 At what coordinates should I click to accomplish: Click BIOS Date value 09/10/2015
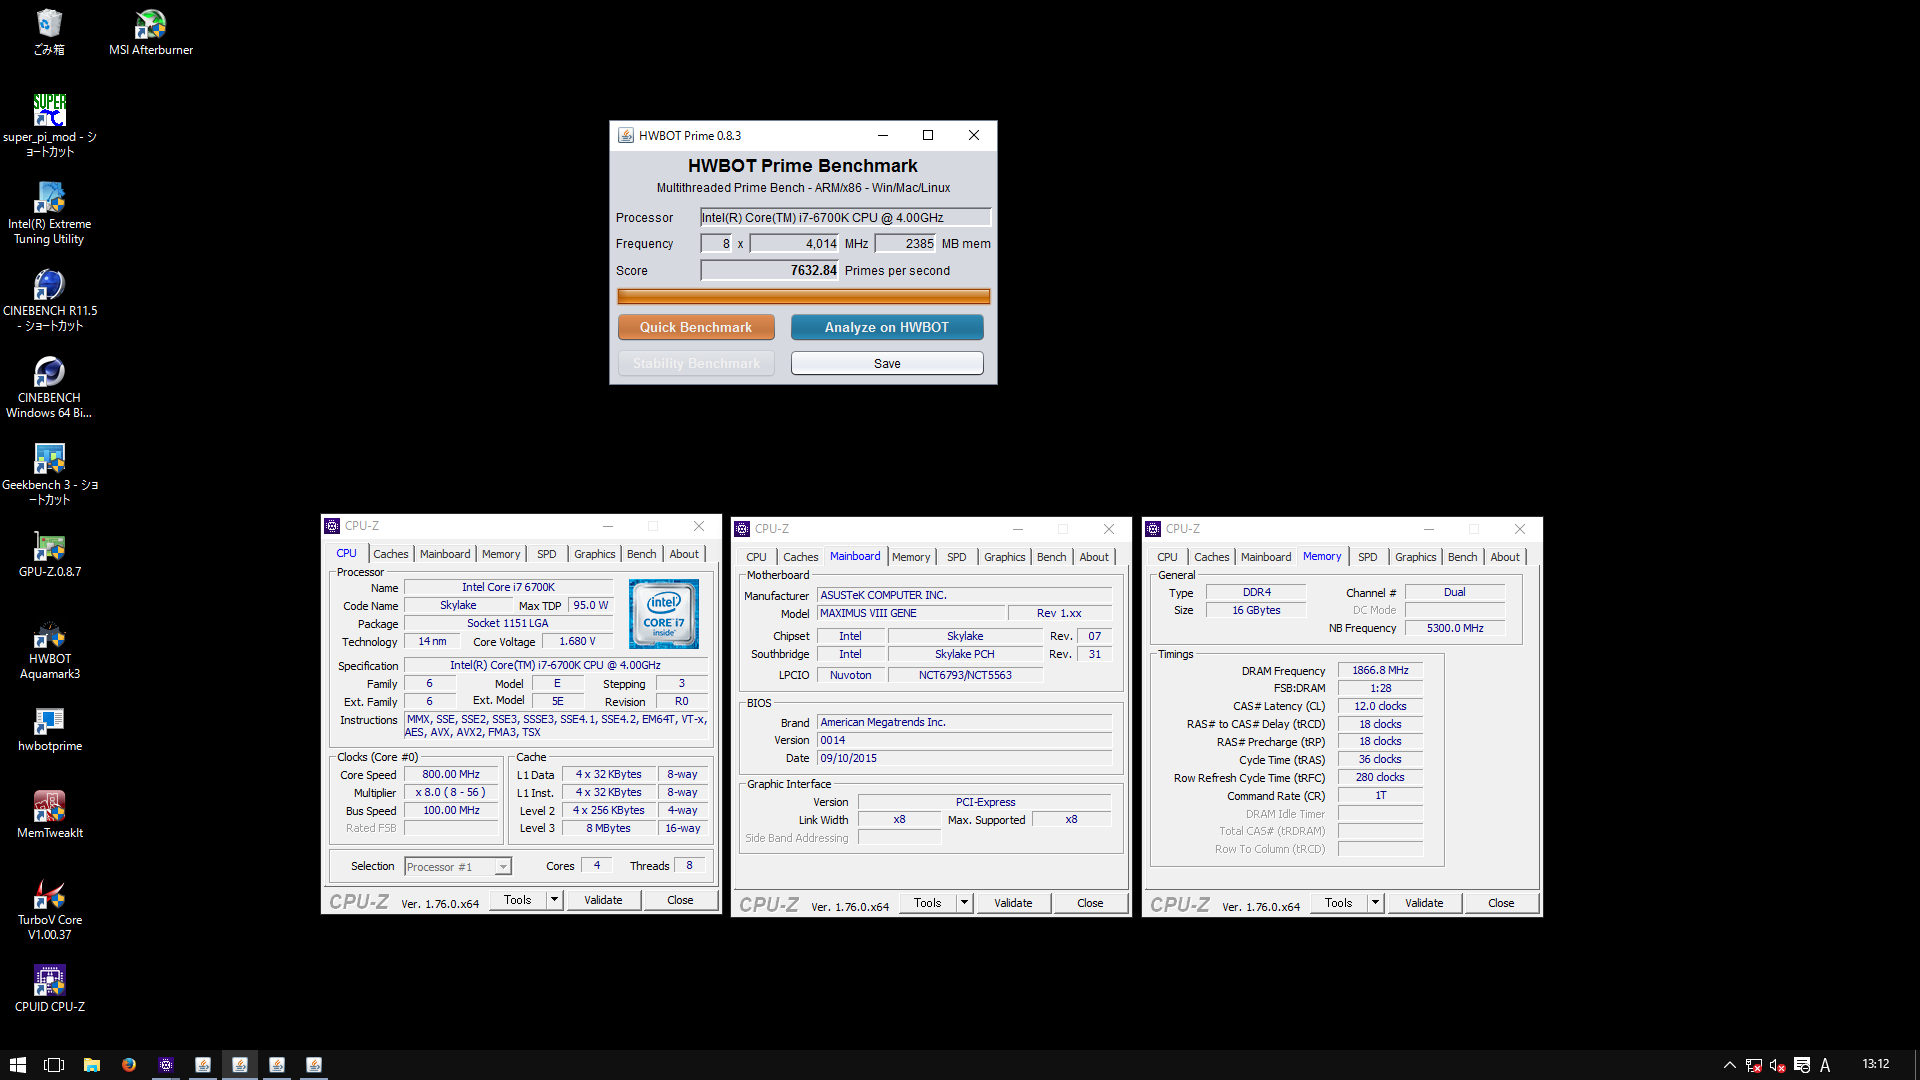coord(964,758)
